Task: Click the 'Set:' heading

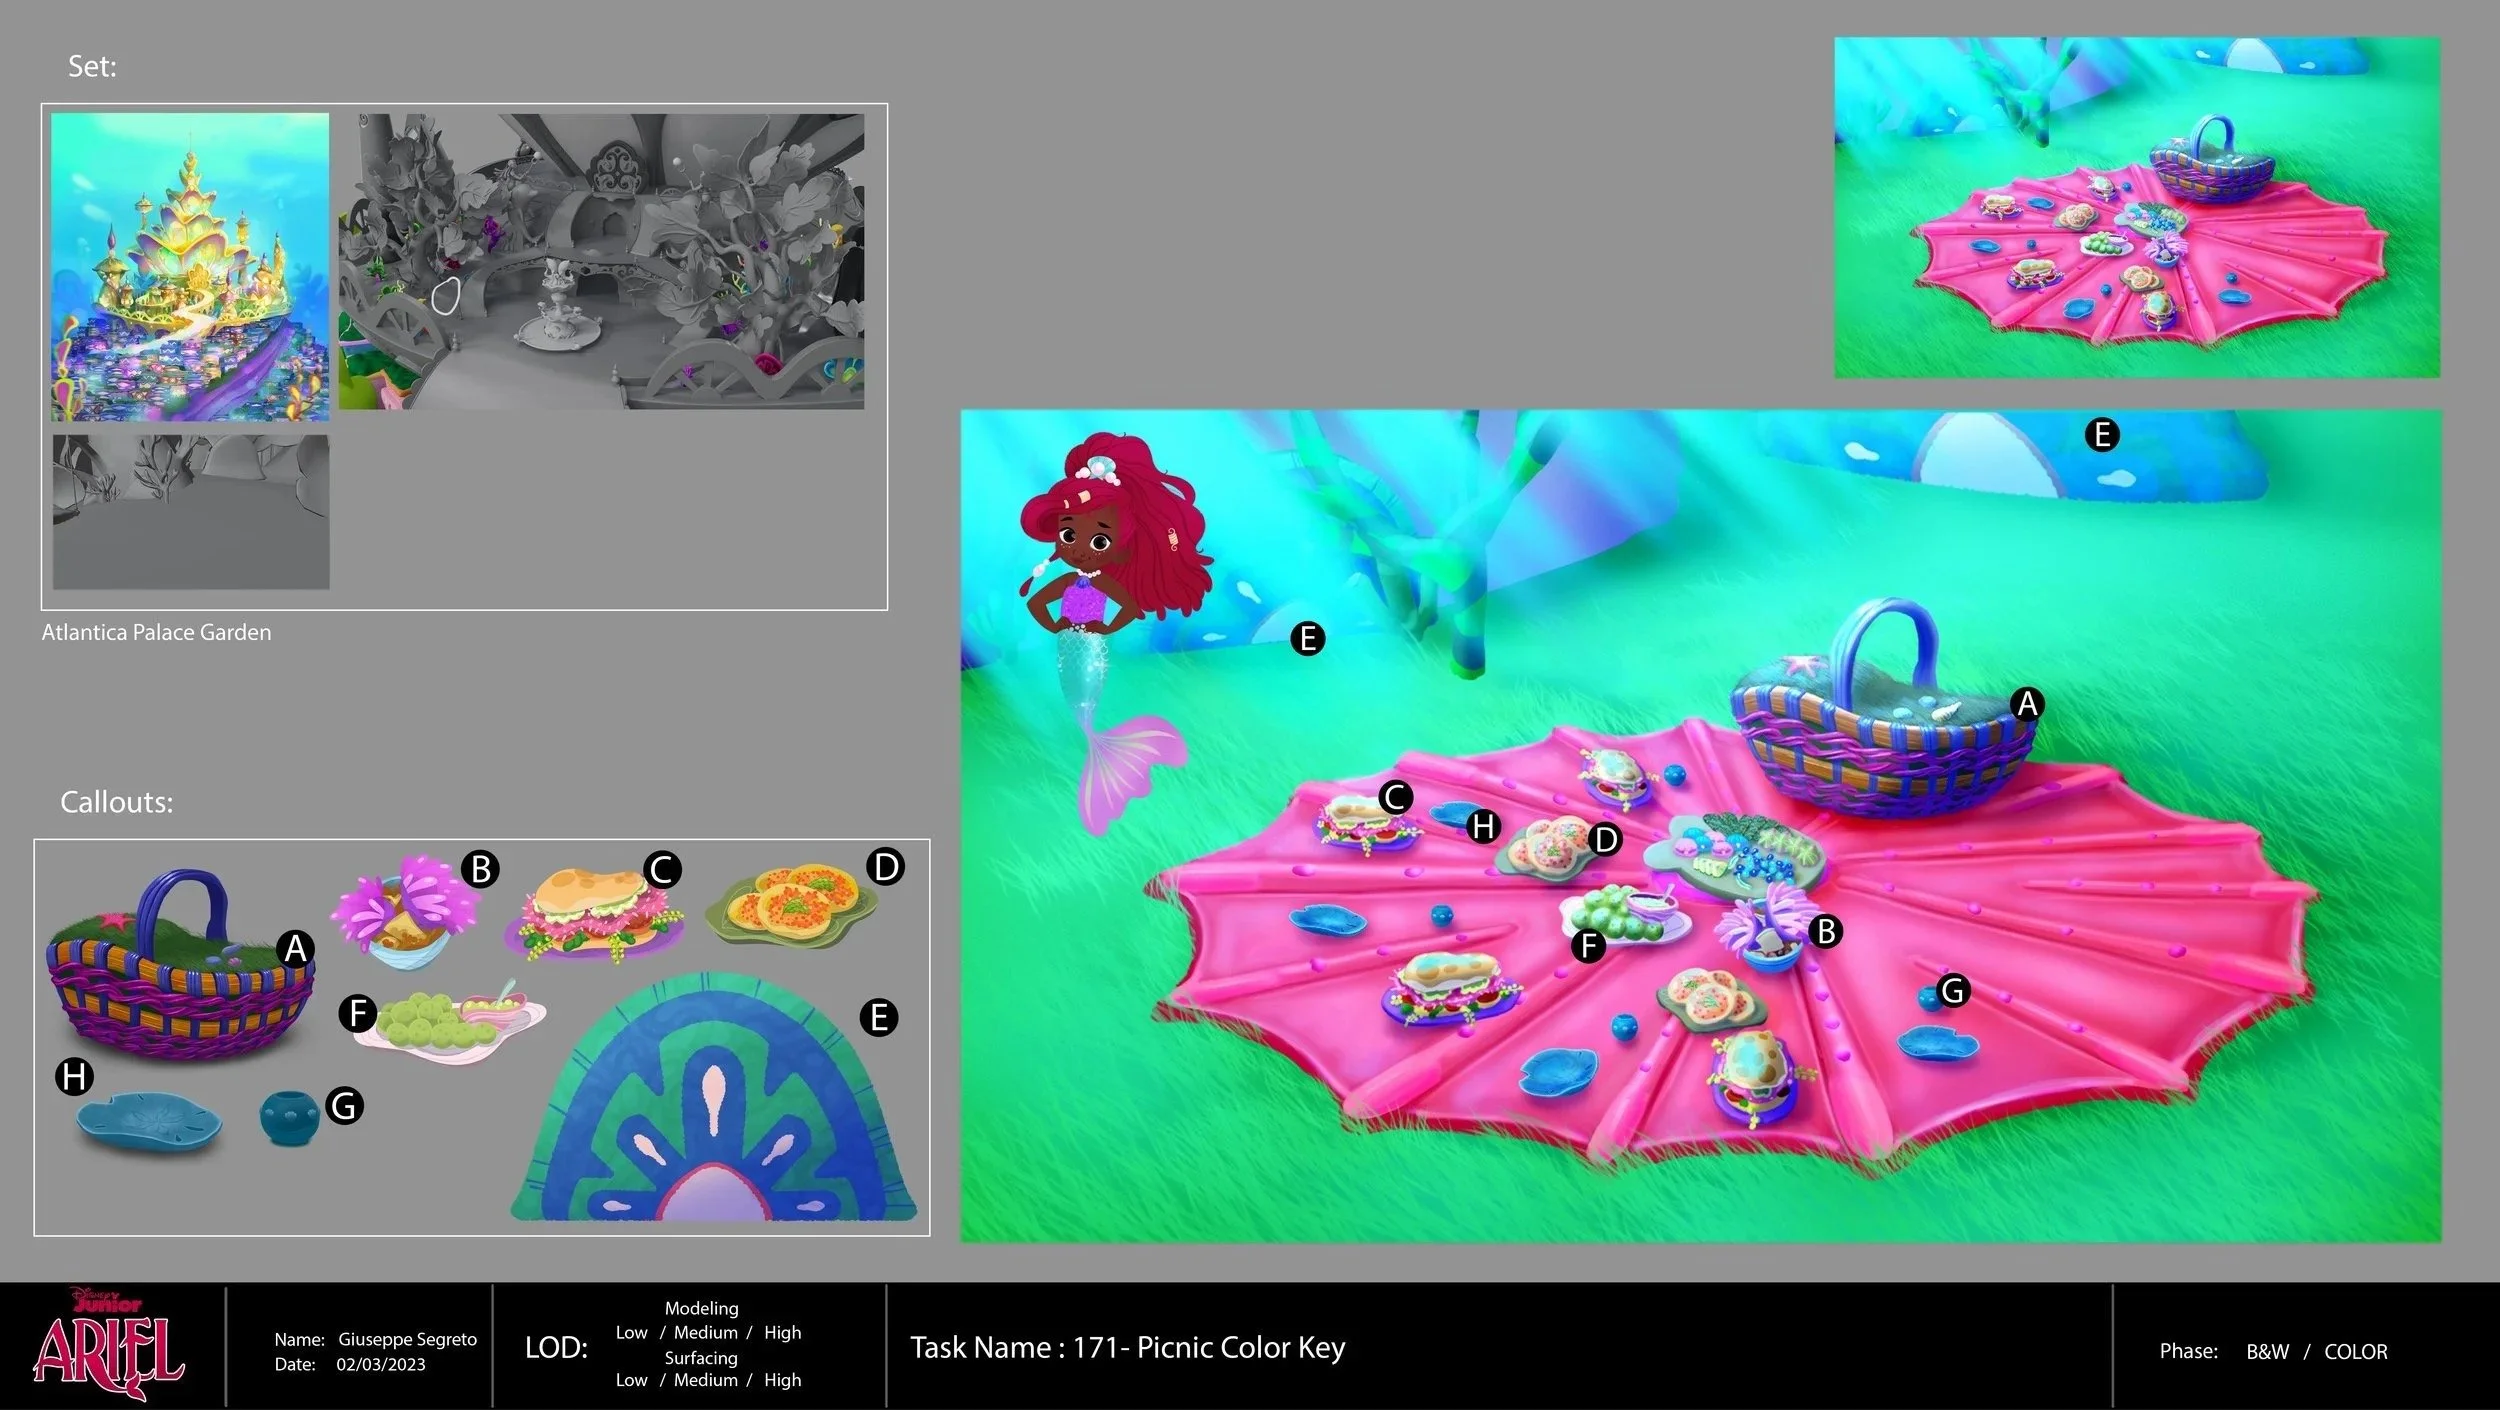Action: tap(92, 66)
